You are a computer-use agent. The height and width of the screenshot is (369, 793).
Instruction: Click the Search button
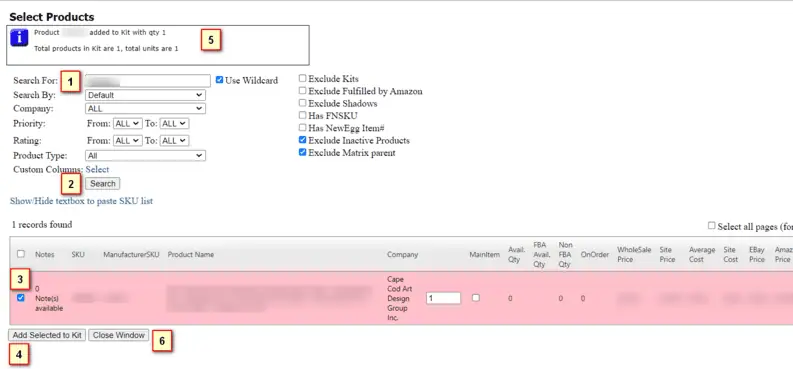tap(103, 183)
